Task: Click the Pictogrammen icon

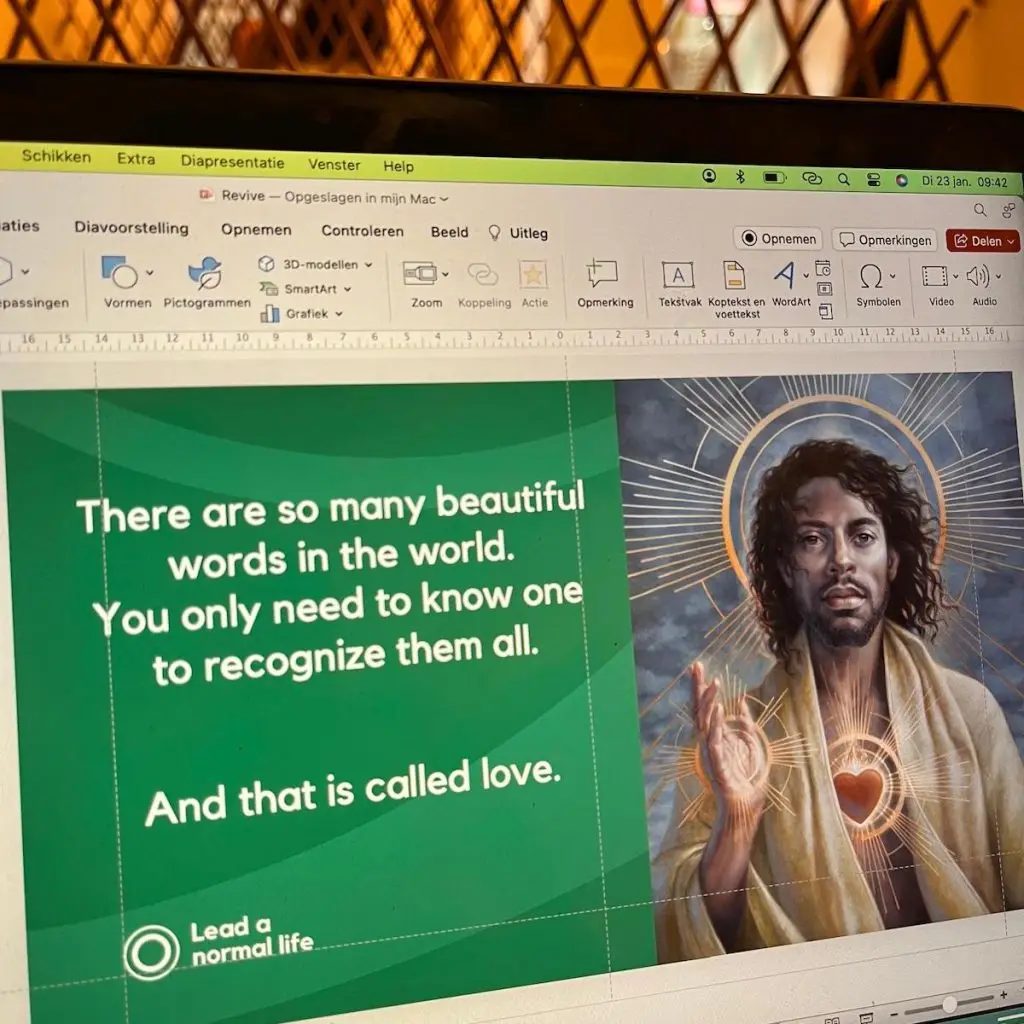Action: [205, 273]
